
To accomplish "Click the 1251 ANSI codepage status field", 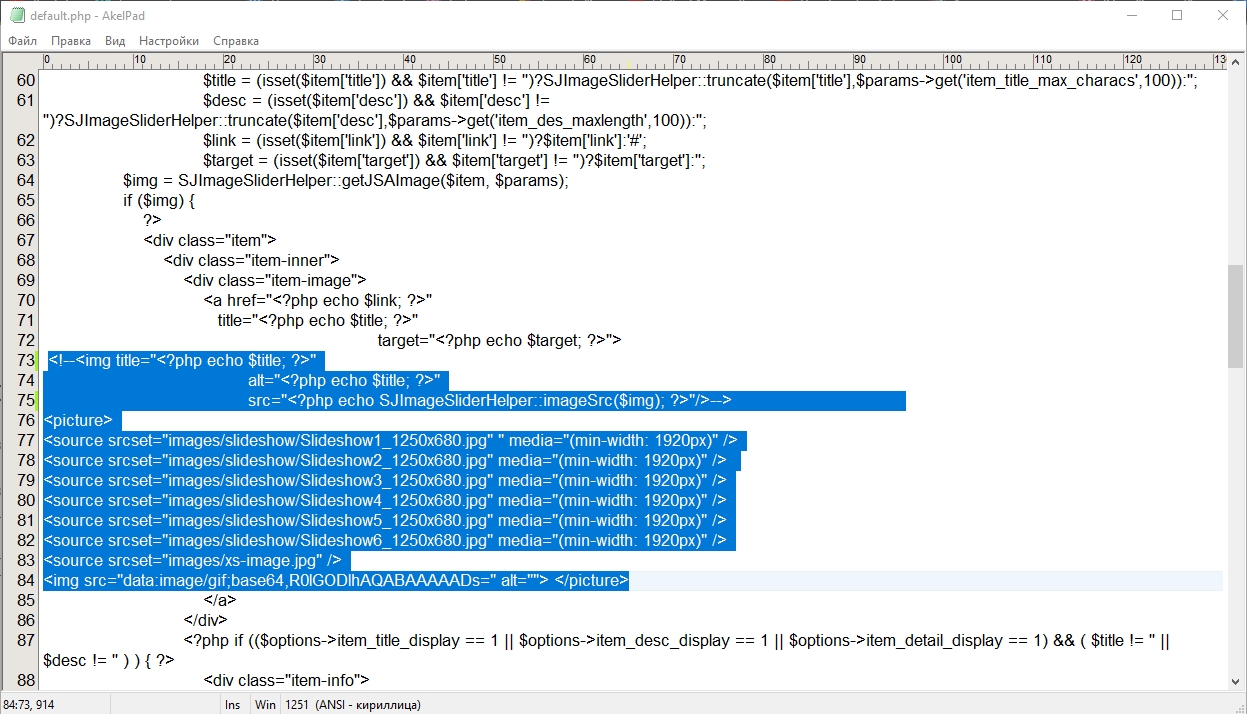I will (352, 705).
